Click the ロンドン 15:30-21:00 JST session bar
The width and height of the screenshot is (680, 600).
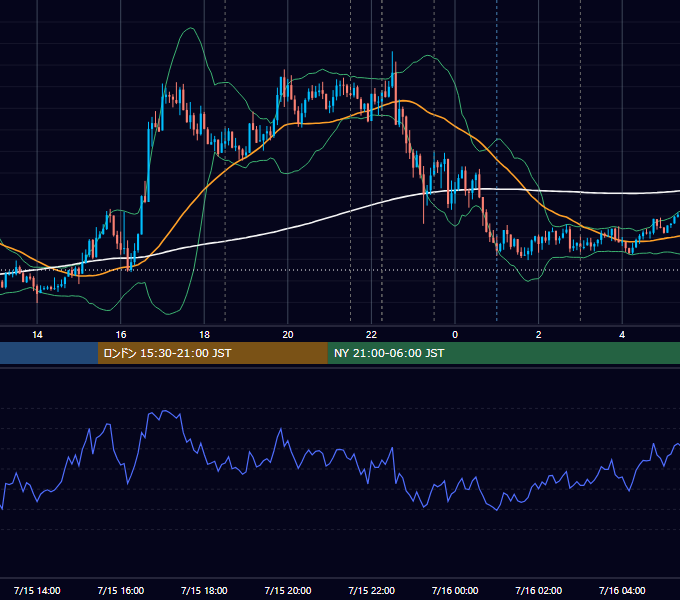coord(212,353)
